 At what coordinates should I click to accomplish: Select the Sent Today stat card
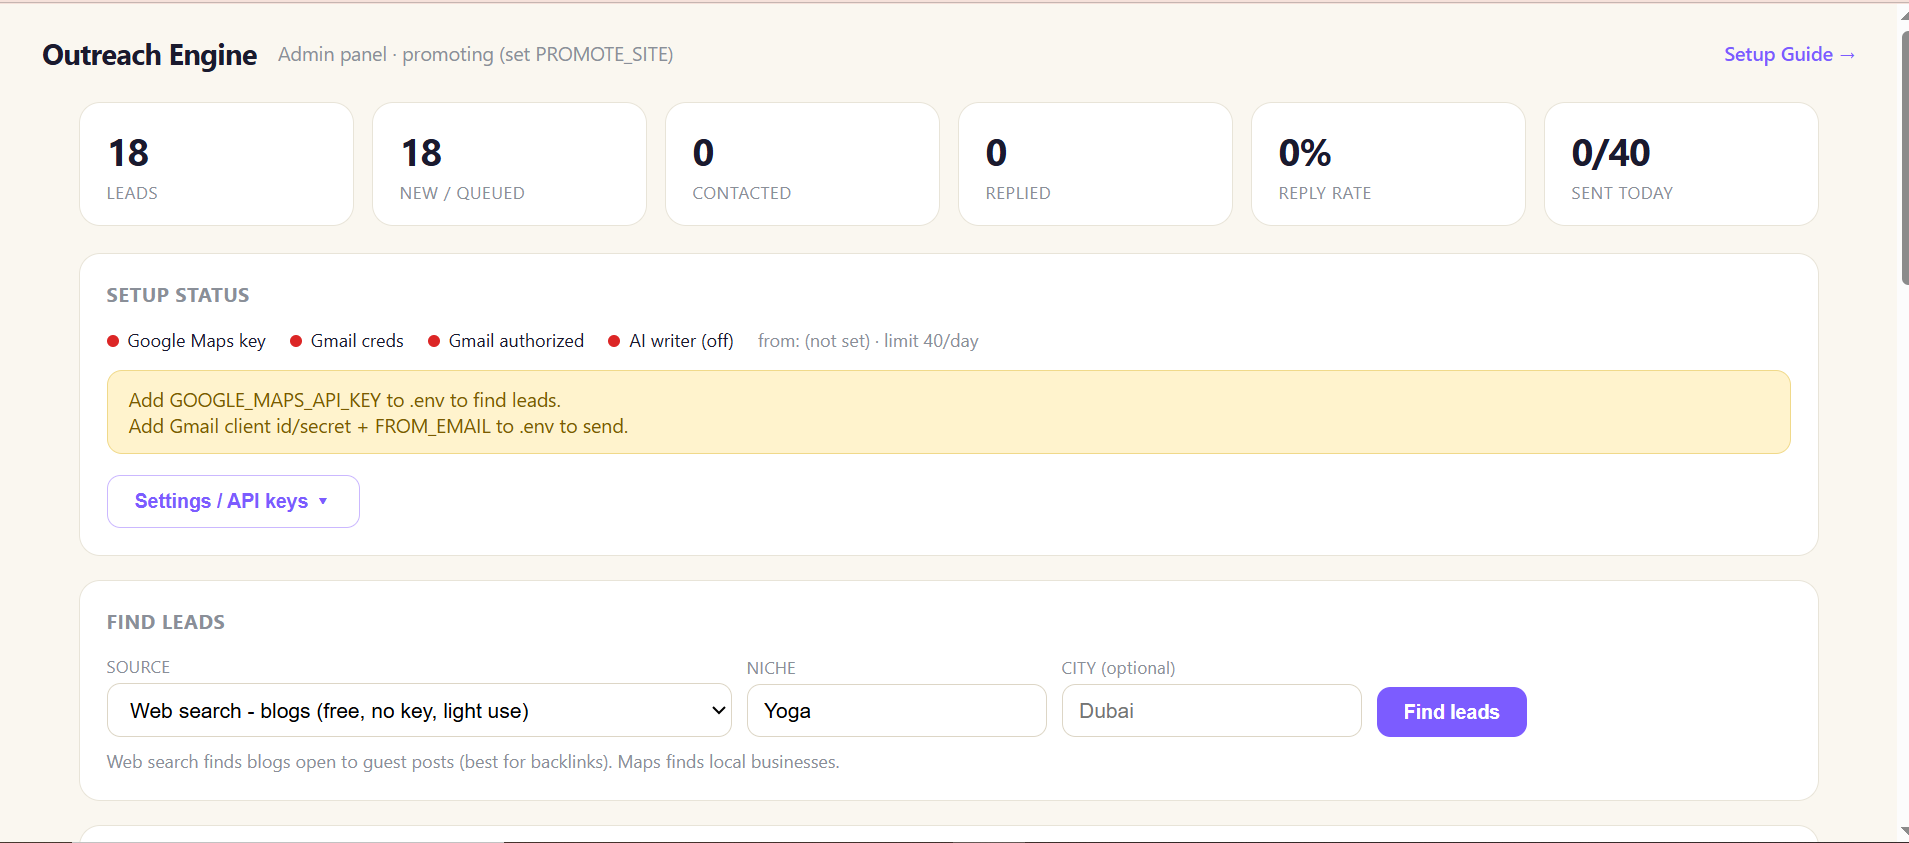click(1681, 164)
